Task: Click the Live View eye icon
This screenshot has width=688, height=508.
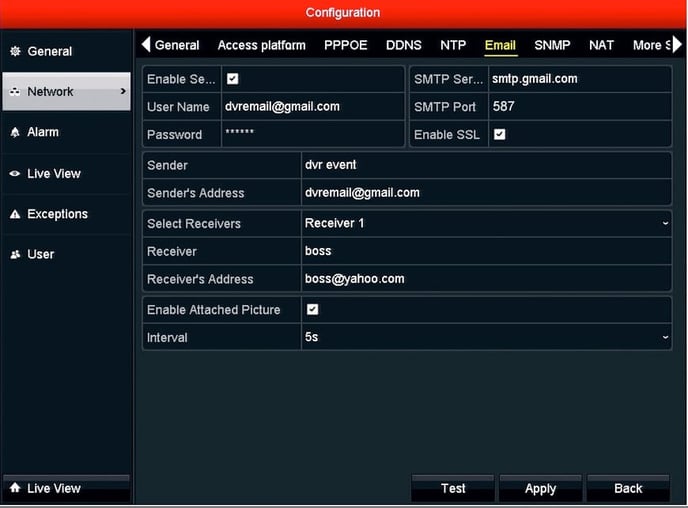Action: [15, 174]
